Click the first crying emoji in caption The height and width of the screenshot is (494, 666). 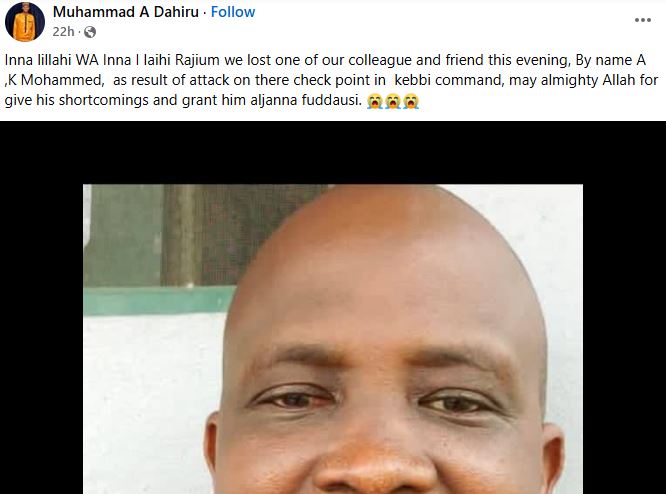[x=375, y=101]
